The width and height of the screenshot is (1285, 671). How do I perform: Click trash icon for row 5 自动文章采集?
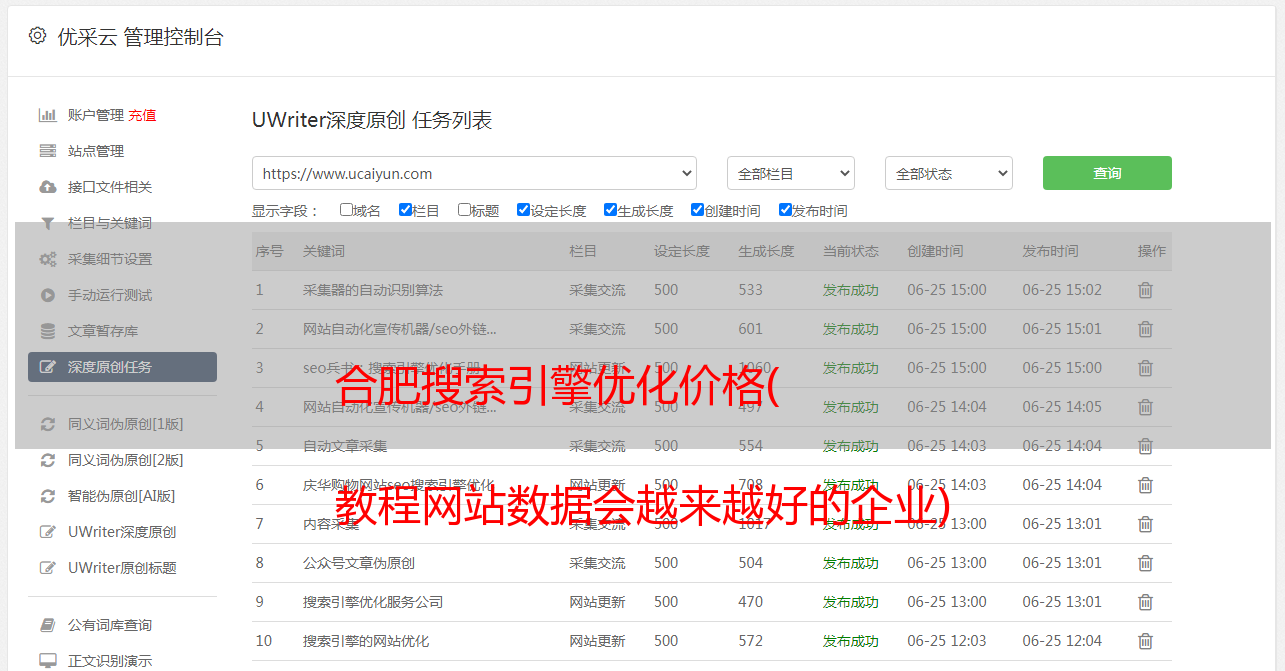click(x=1146, y=446)
